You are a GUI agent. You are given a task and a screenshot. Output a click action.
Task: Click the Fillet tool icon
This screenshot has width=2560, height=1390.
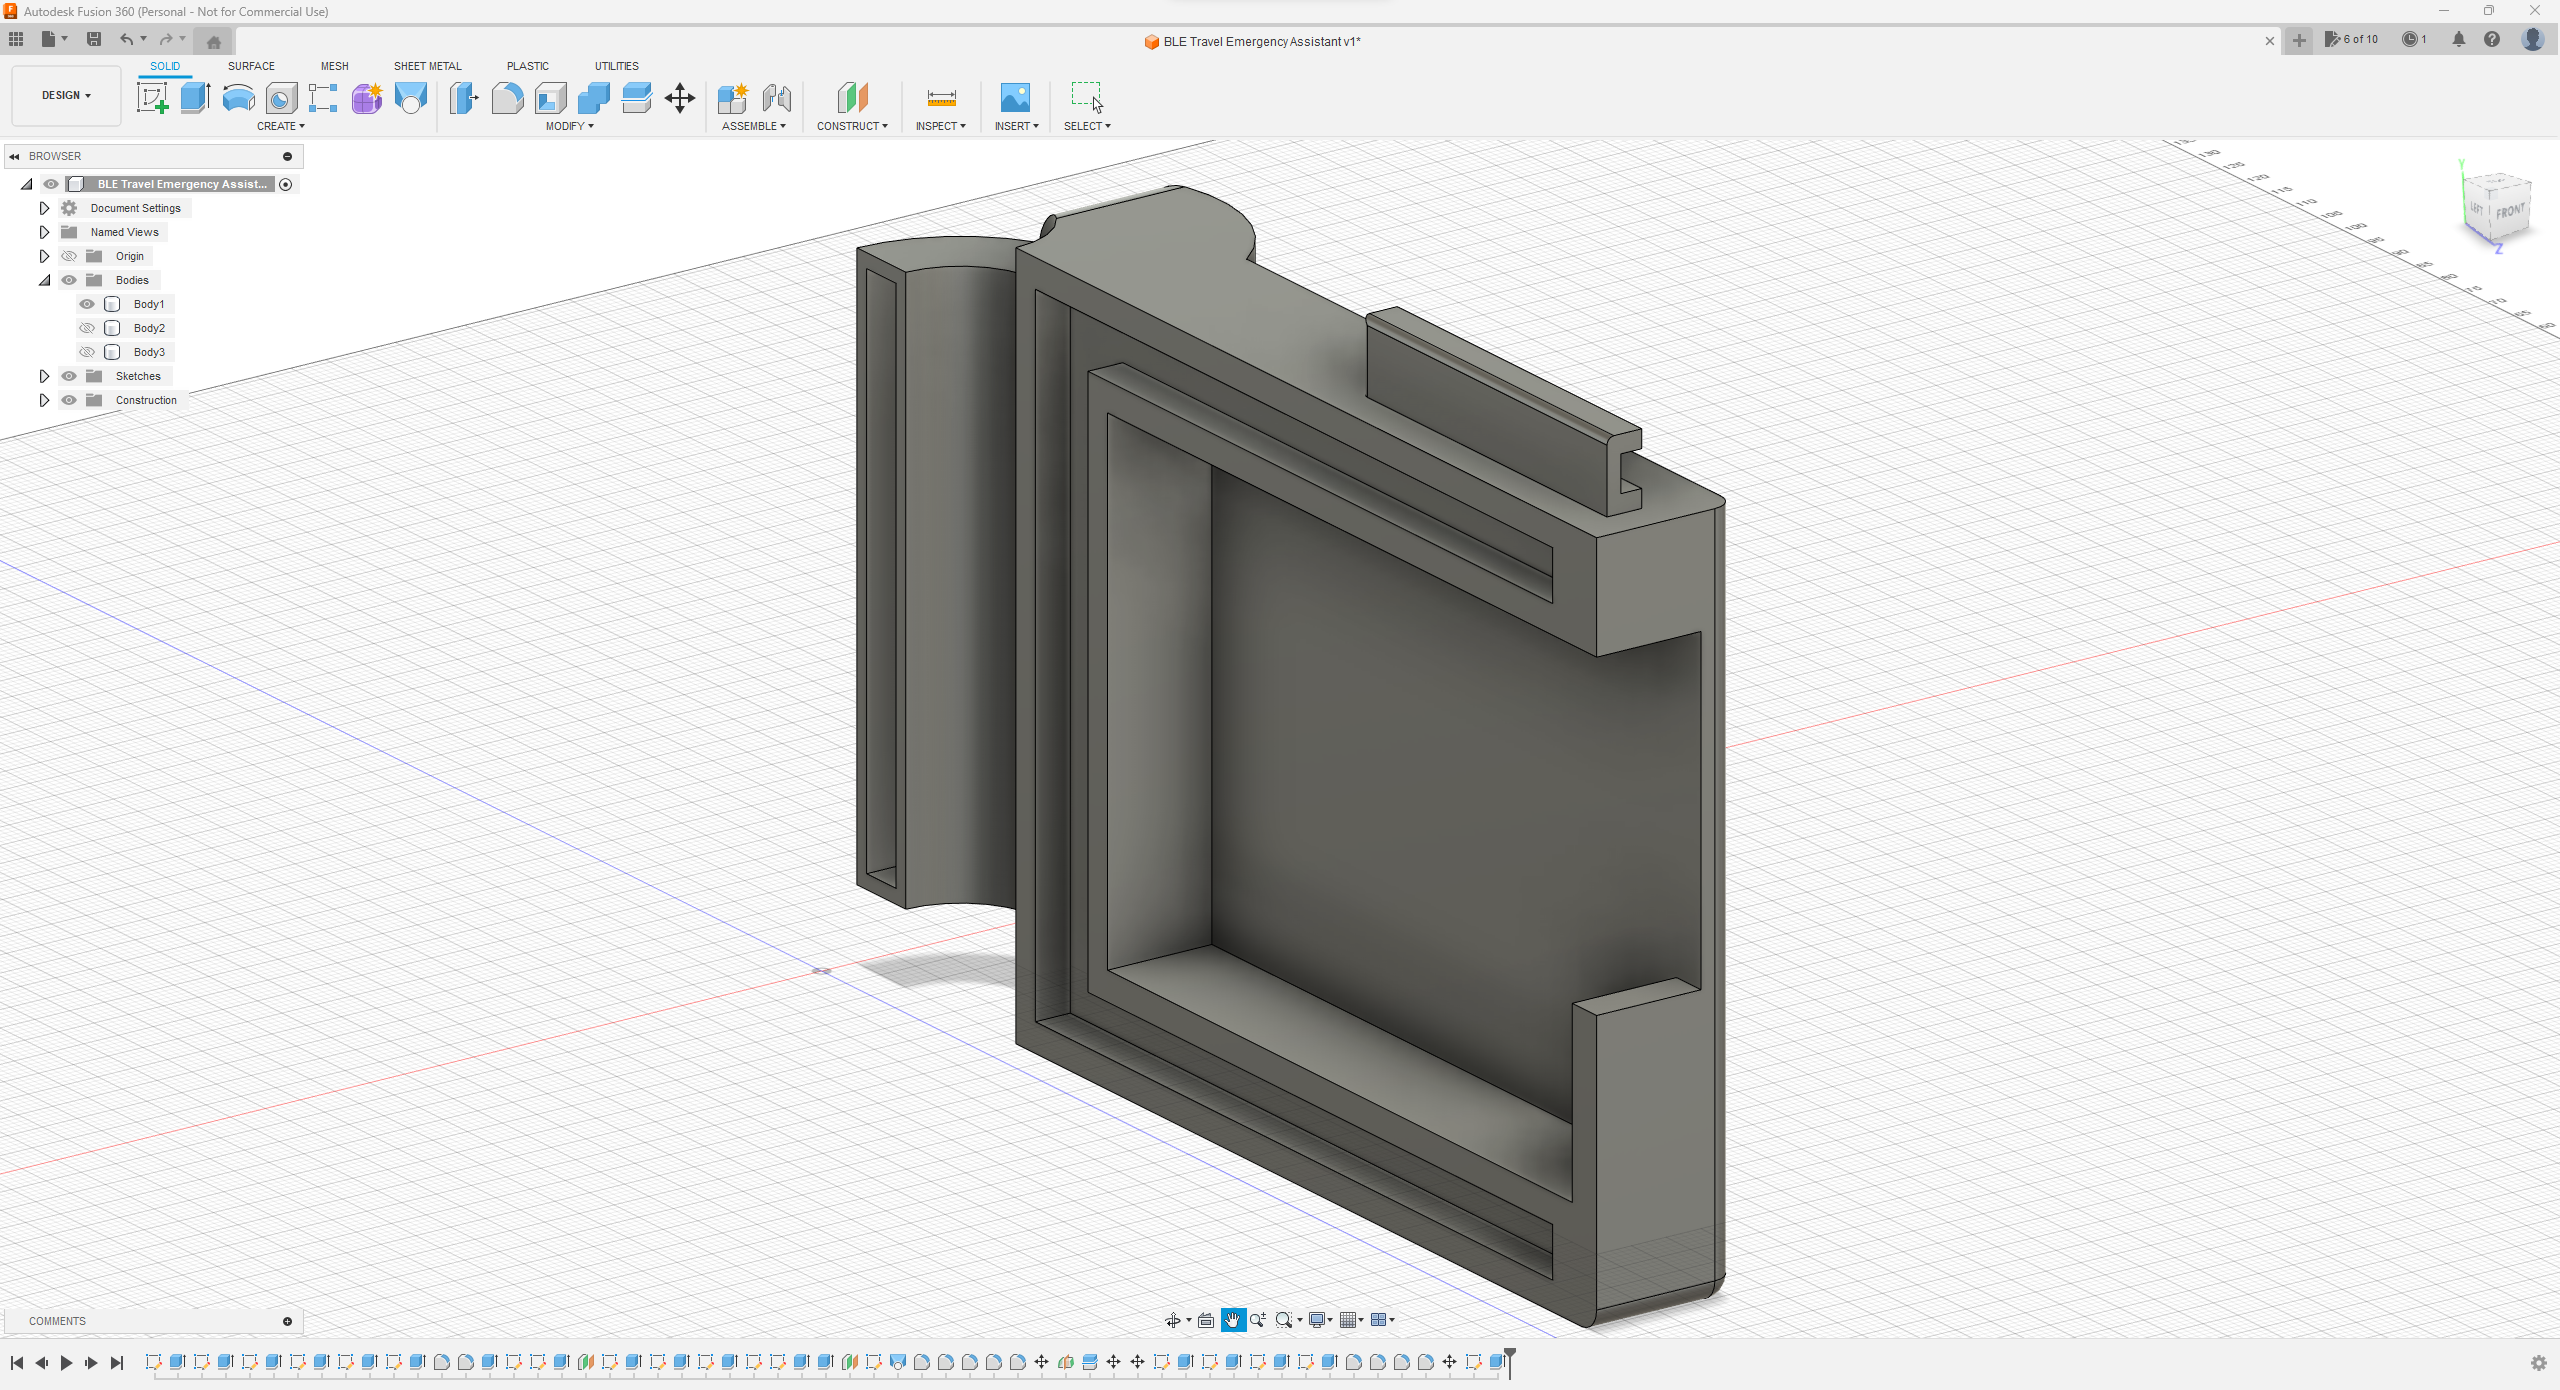(507, 98)
